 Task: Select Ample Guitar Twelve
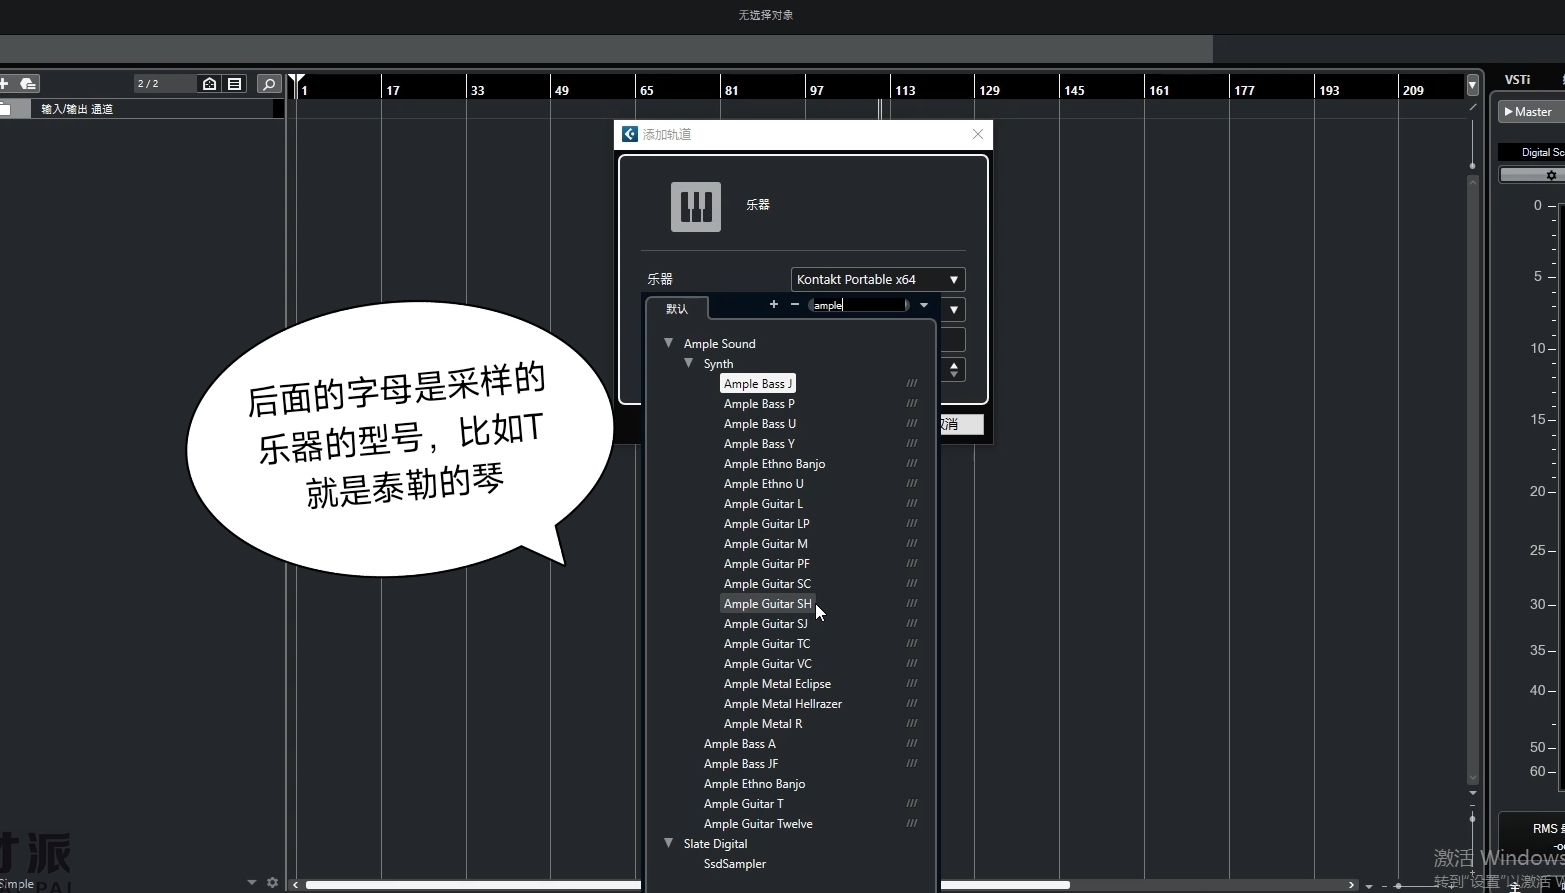757,823
